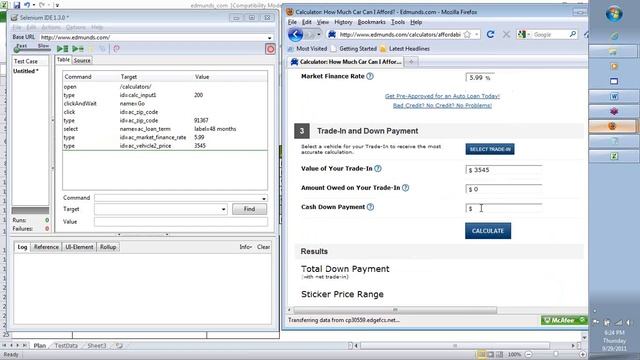
Task: Click the Excel zoom slider
Action: coord(555,354)
